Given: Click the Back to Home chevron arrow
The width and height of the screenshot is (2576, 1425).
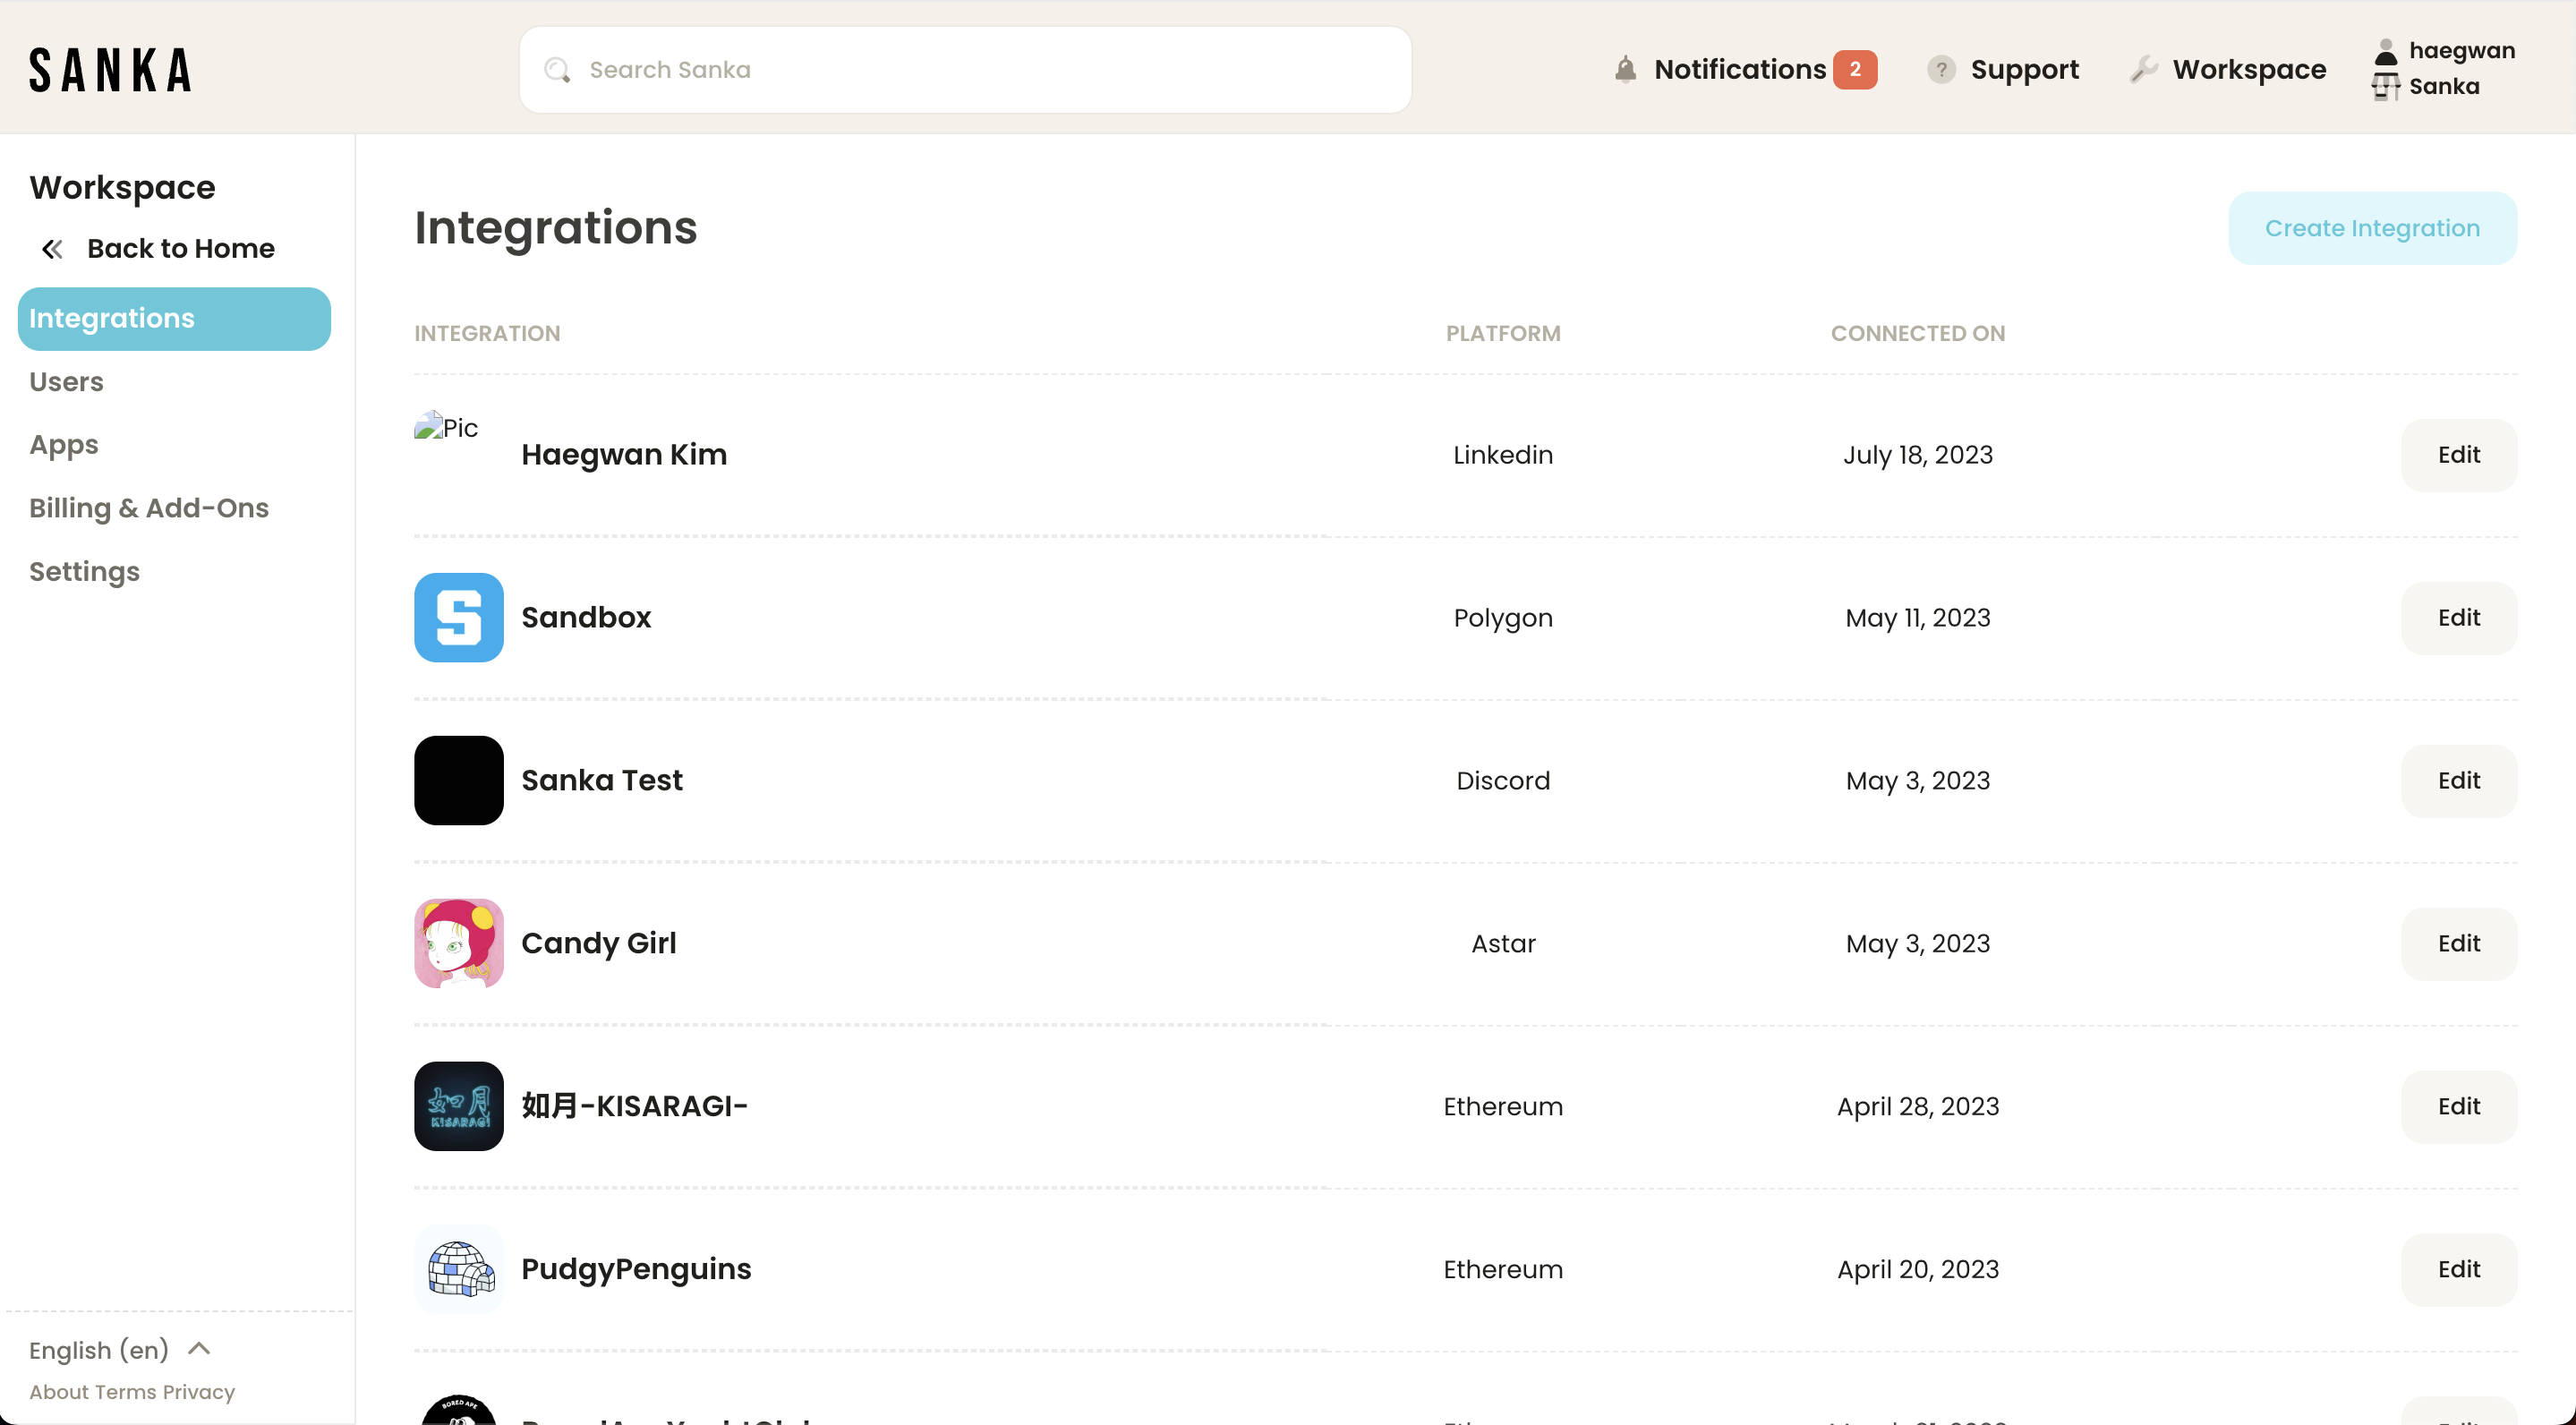Looking at the screenshot, I should tap(52, 248).
